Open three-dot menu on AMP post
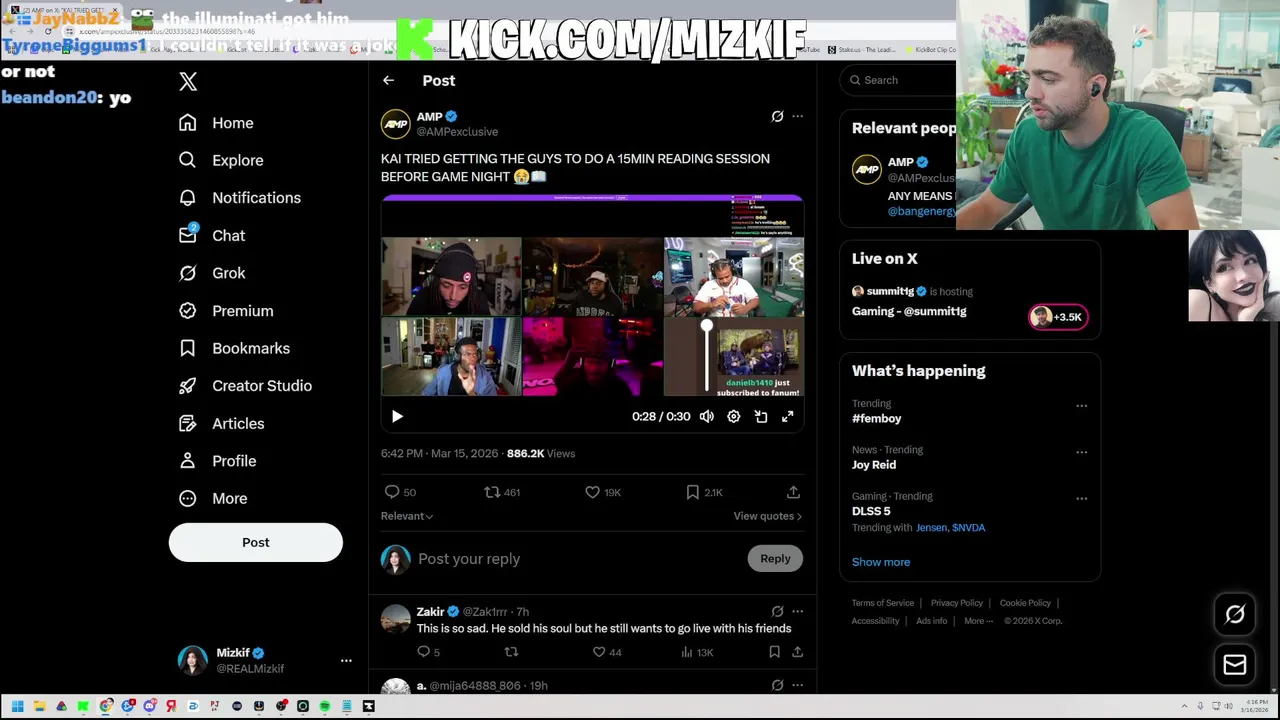 pyautogui.click(x=797, y=117)
